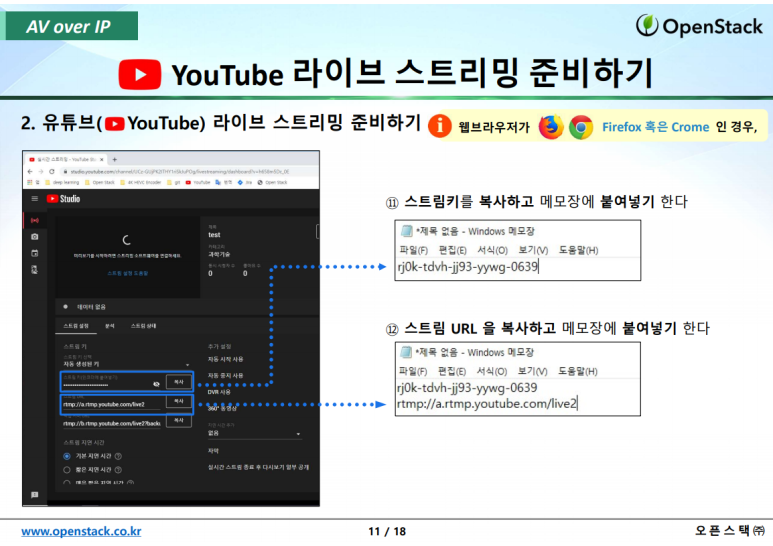Select the 짧은 지연 시간 radio button
773x546 pixels.
tap(67, 470)
